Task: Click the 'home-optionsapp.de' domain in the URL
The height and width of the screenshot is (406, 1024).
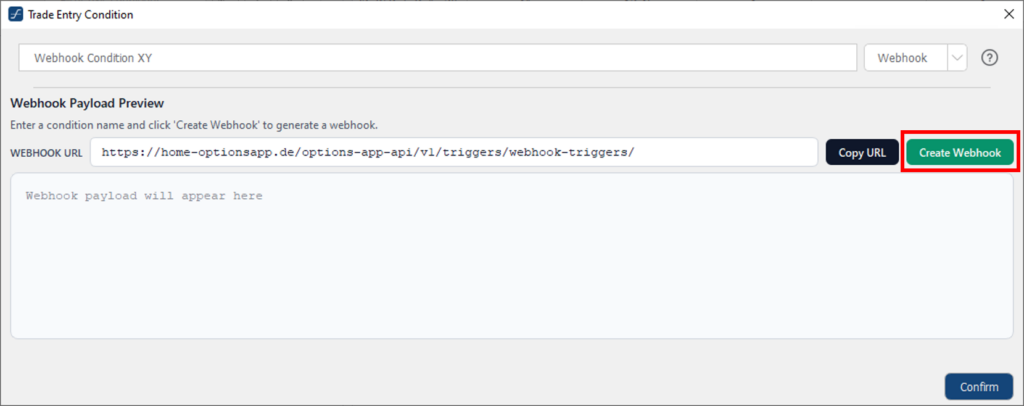Action: point(216,153)
